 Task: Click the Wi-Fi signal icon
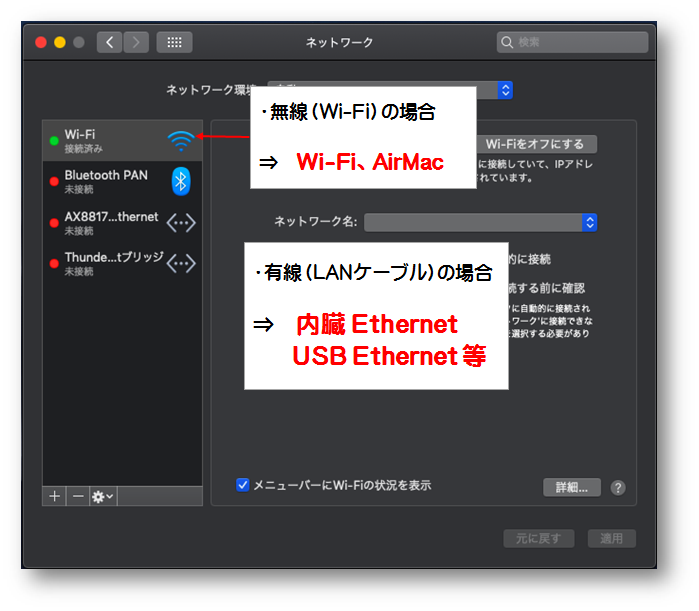coord(181,141)
